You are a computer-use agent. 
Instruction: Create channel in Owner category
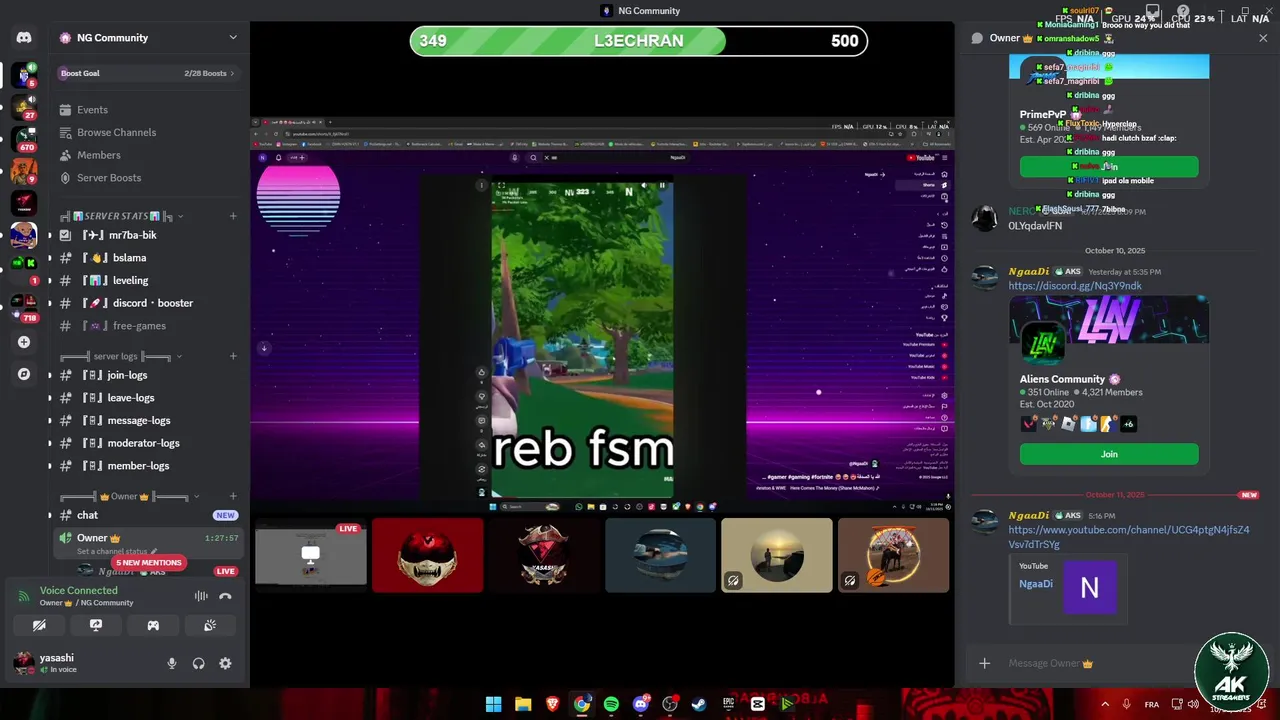233,496
